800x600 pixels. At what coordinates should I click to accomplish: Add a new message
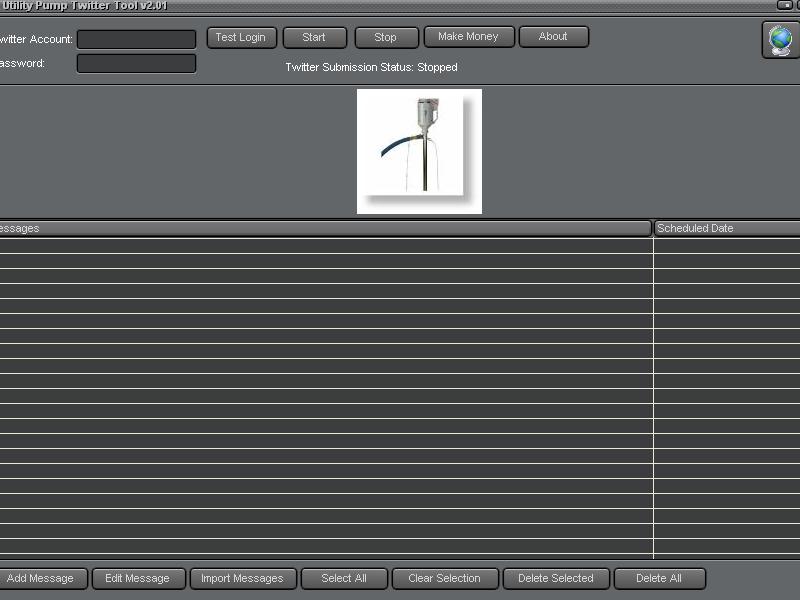[x=42, y=579]
